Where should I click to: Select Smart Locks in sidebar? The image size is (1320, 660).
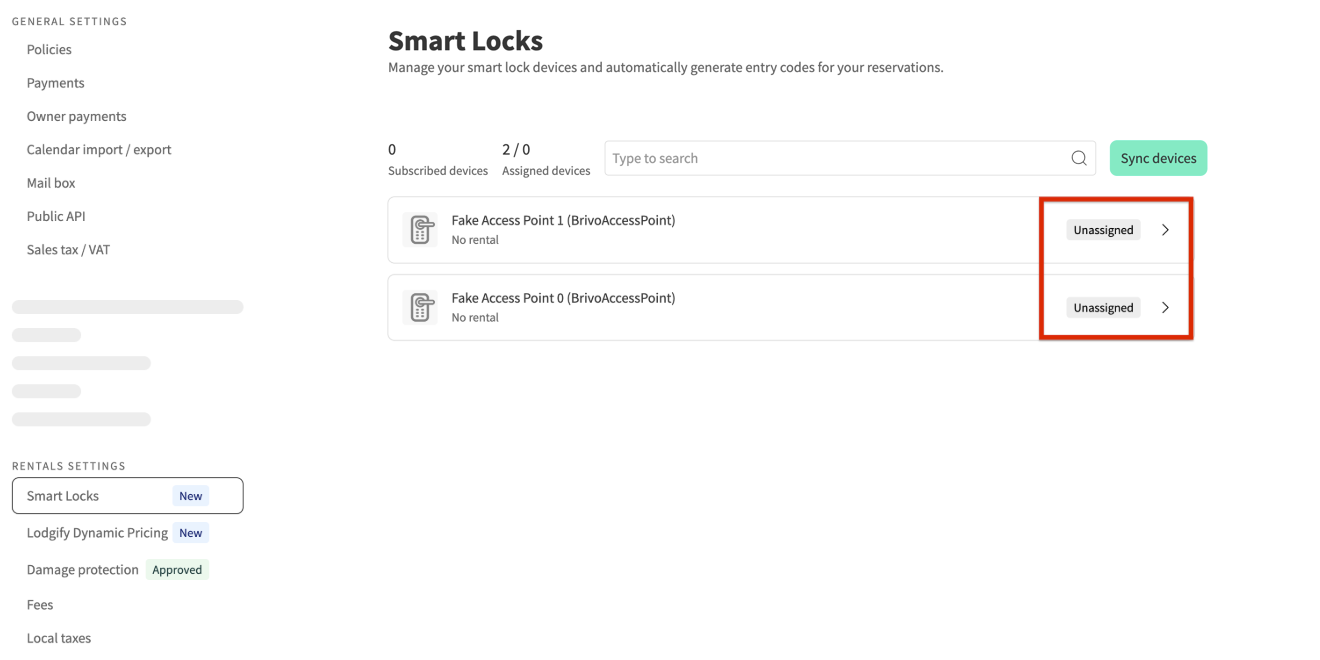tap(63, 496)
